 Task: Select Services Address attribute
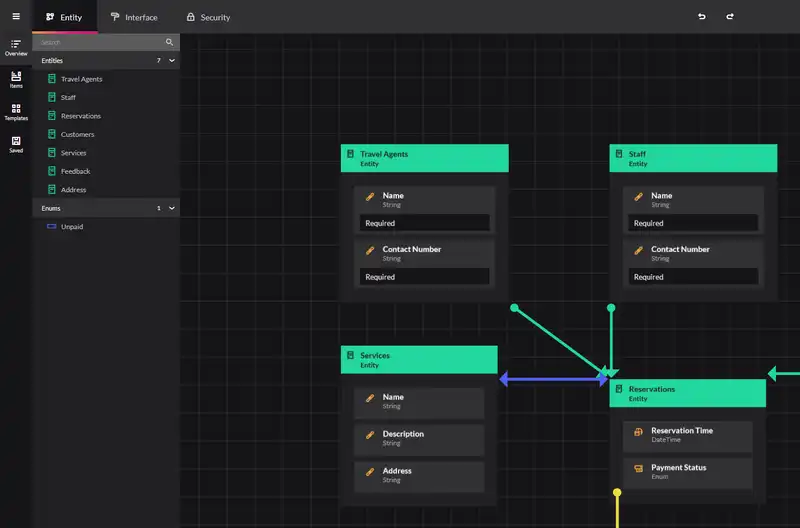pos(419,476)
